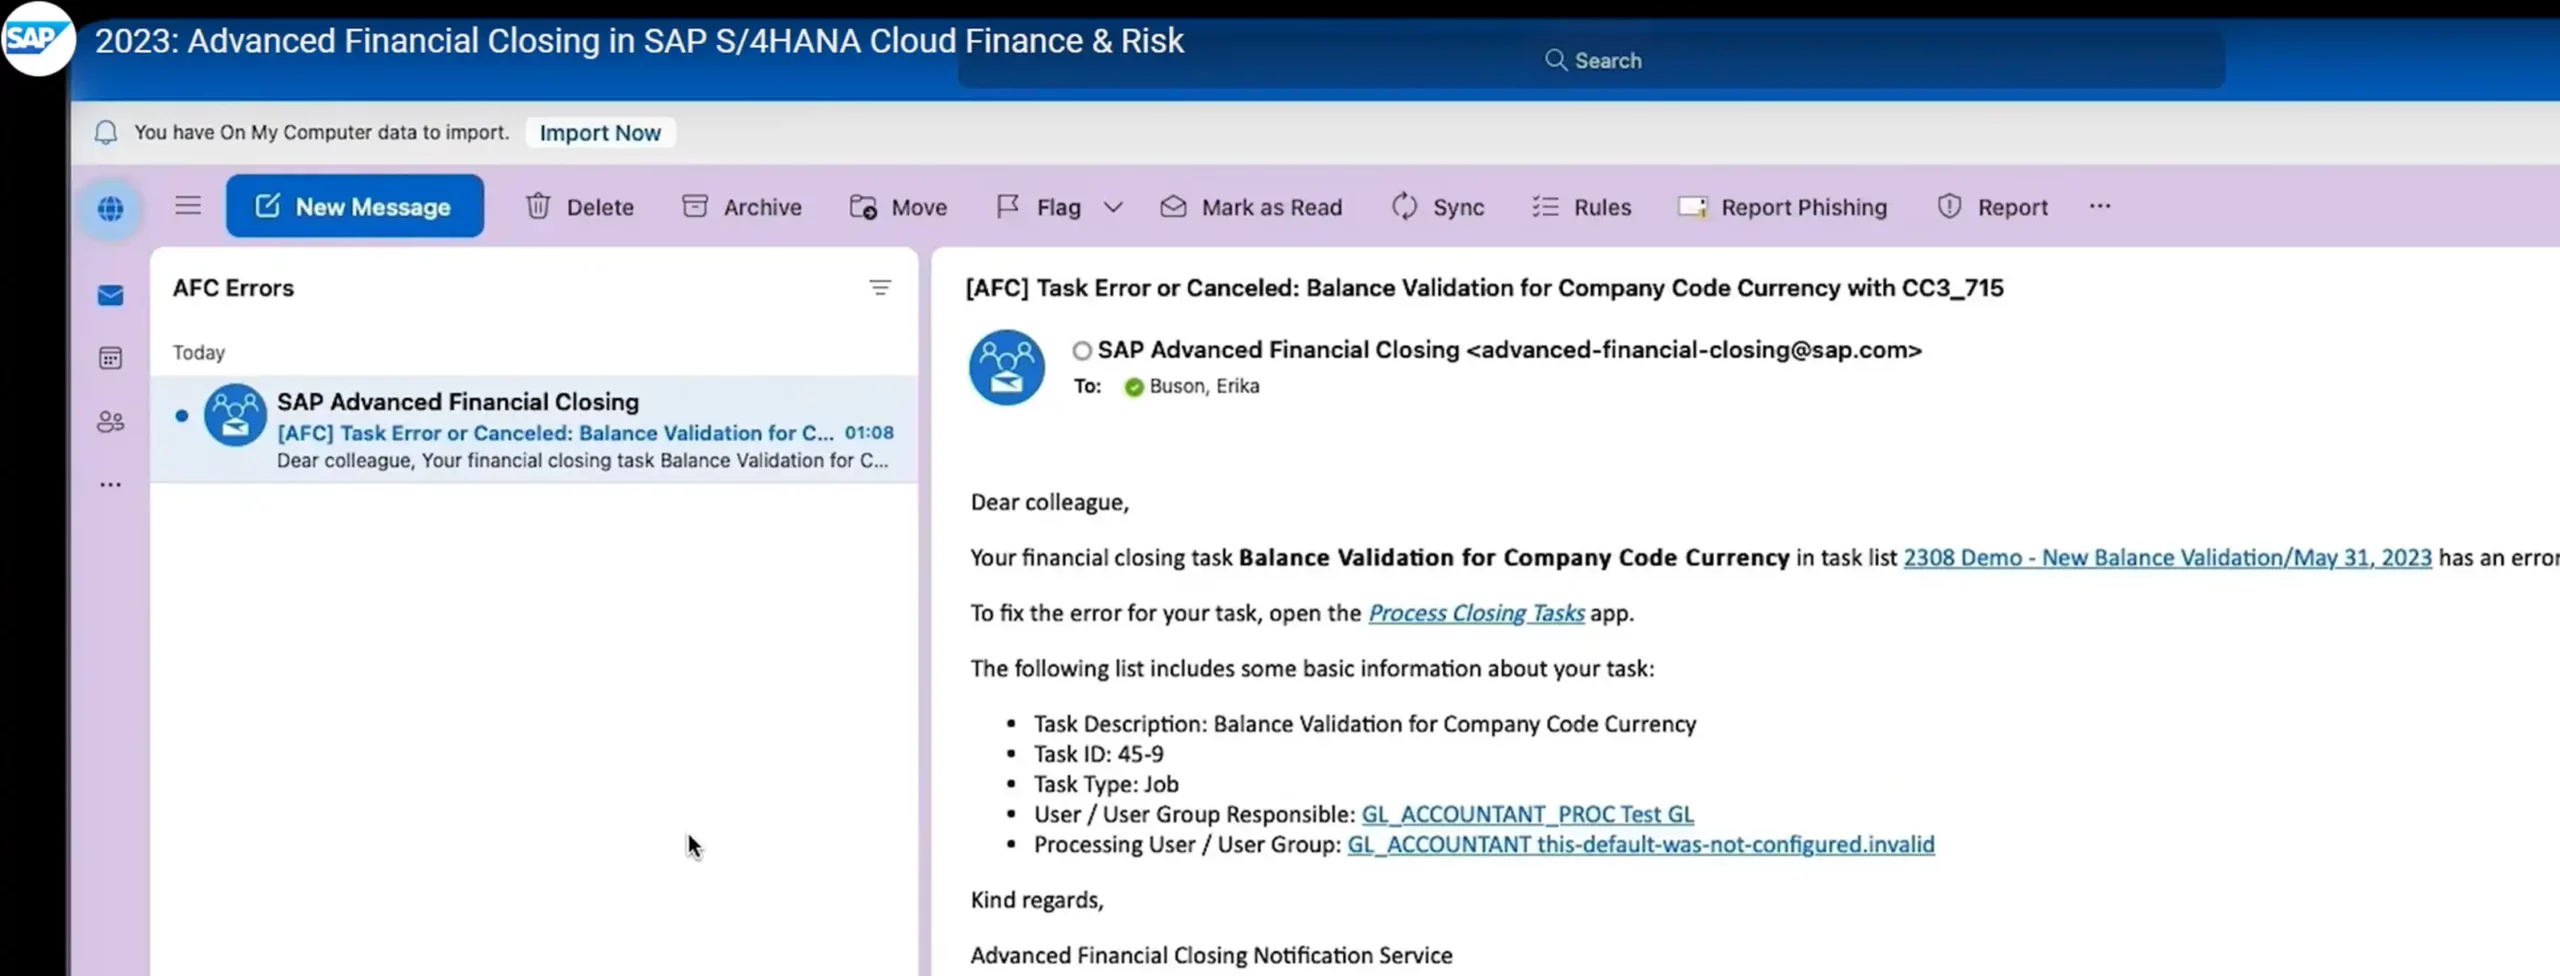Click the video title text at top
The height and width of the screenshot is (976, 2560).
point(639,41)
